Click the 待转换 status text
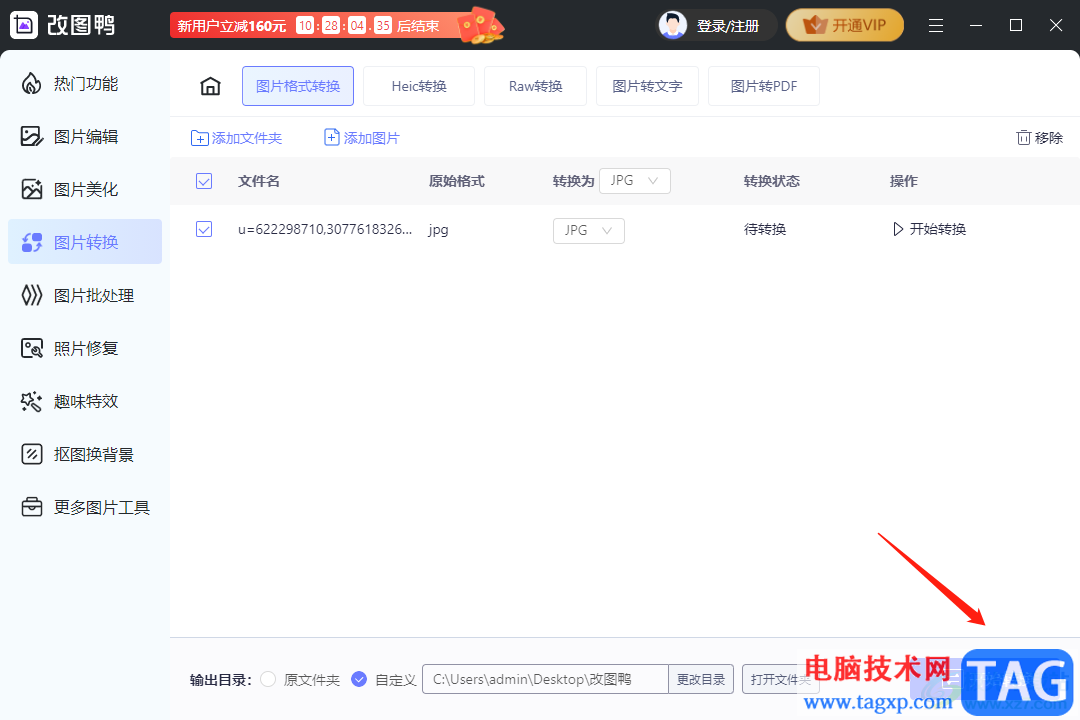1080x720 pixels. pos(765,229)
